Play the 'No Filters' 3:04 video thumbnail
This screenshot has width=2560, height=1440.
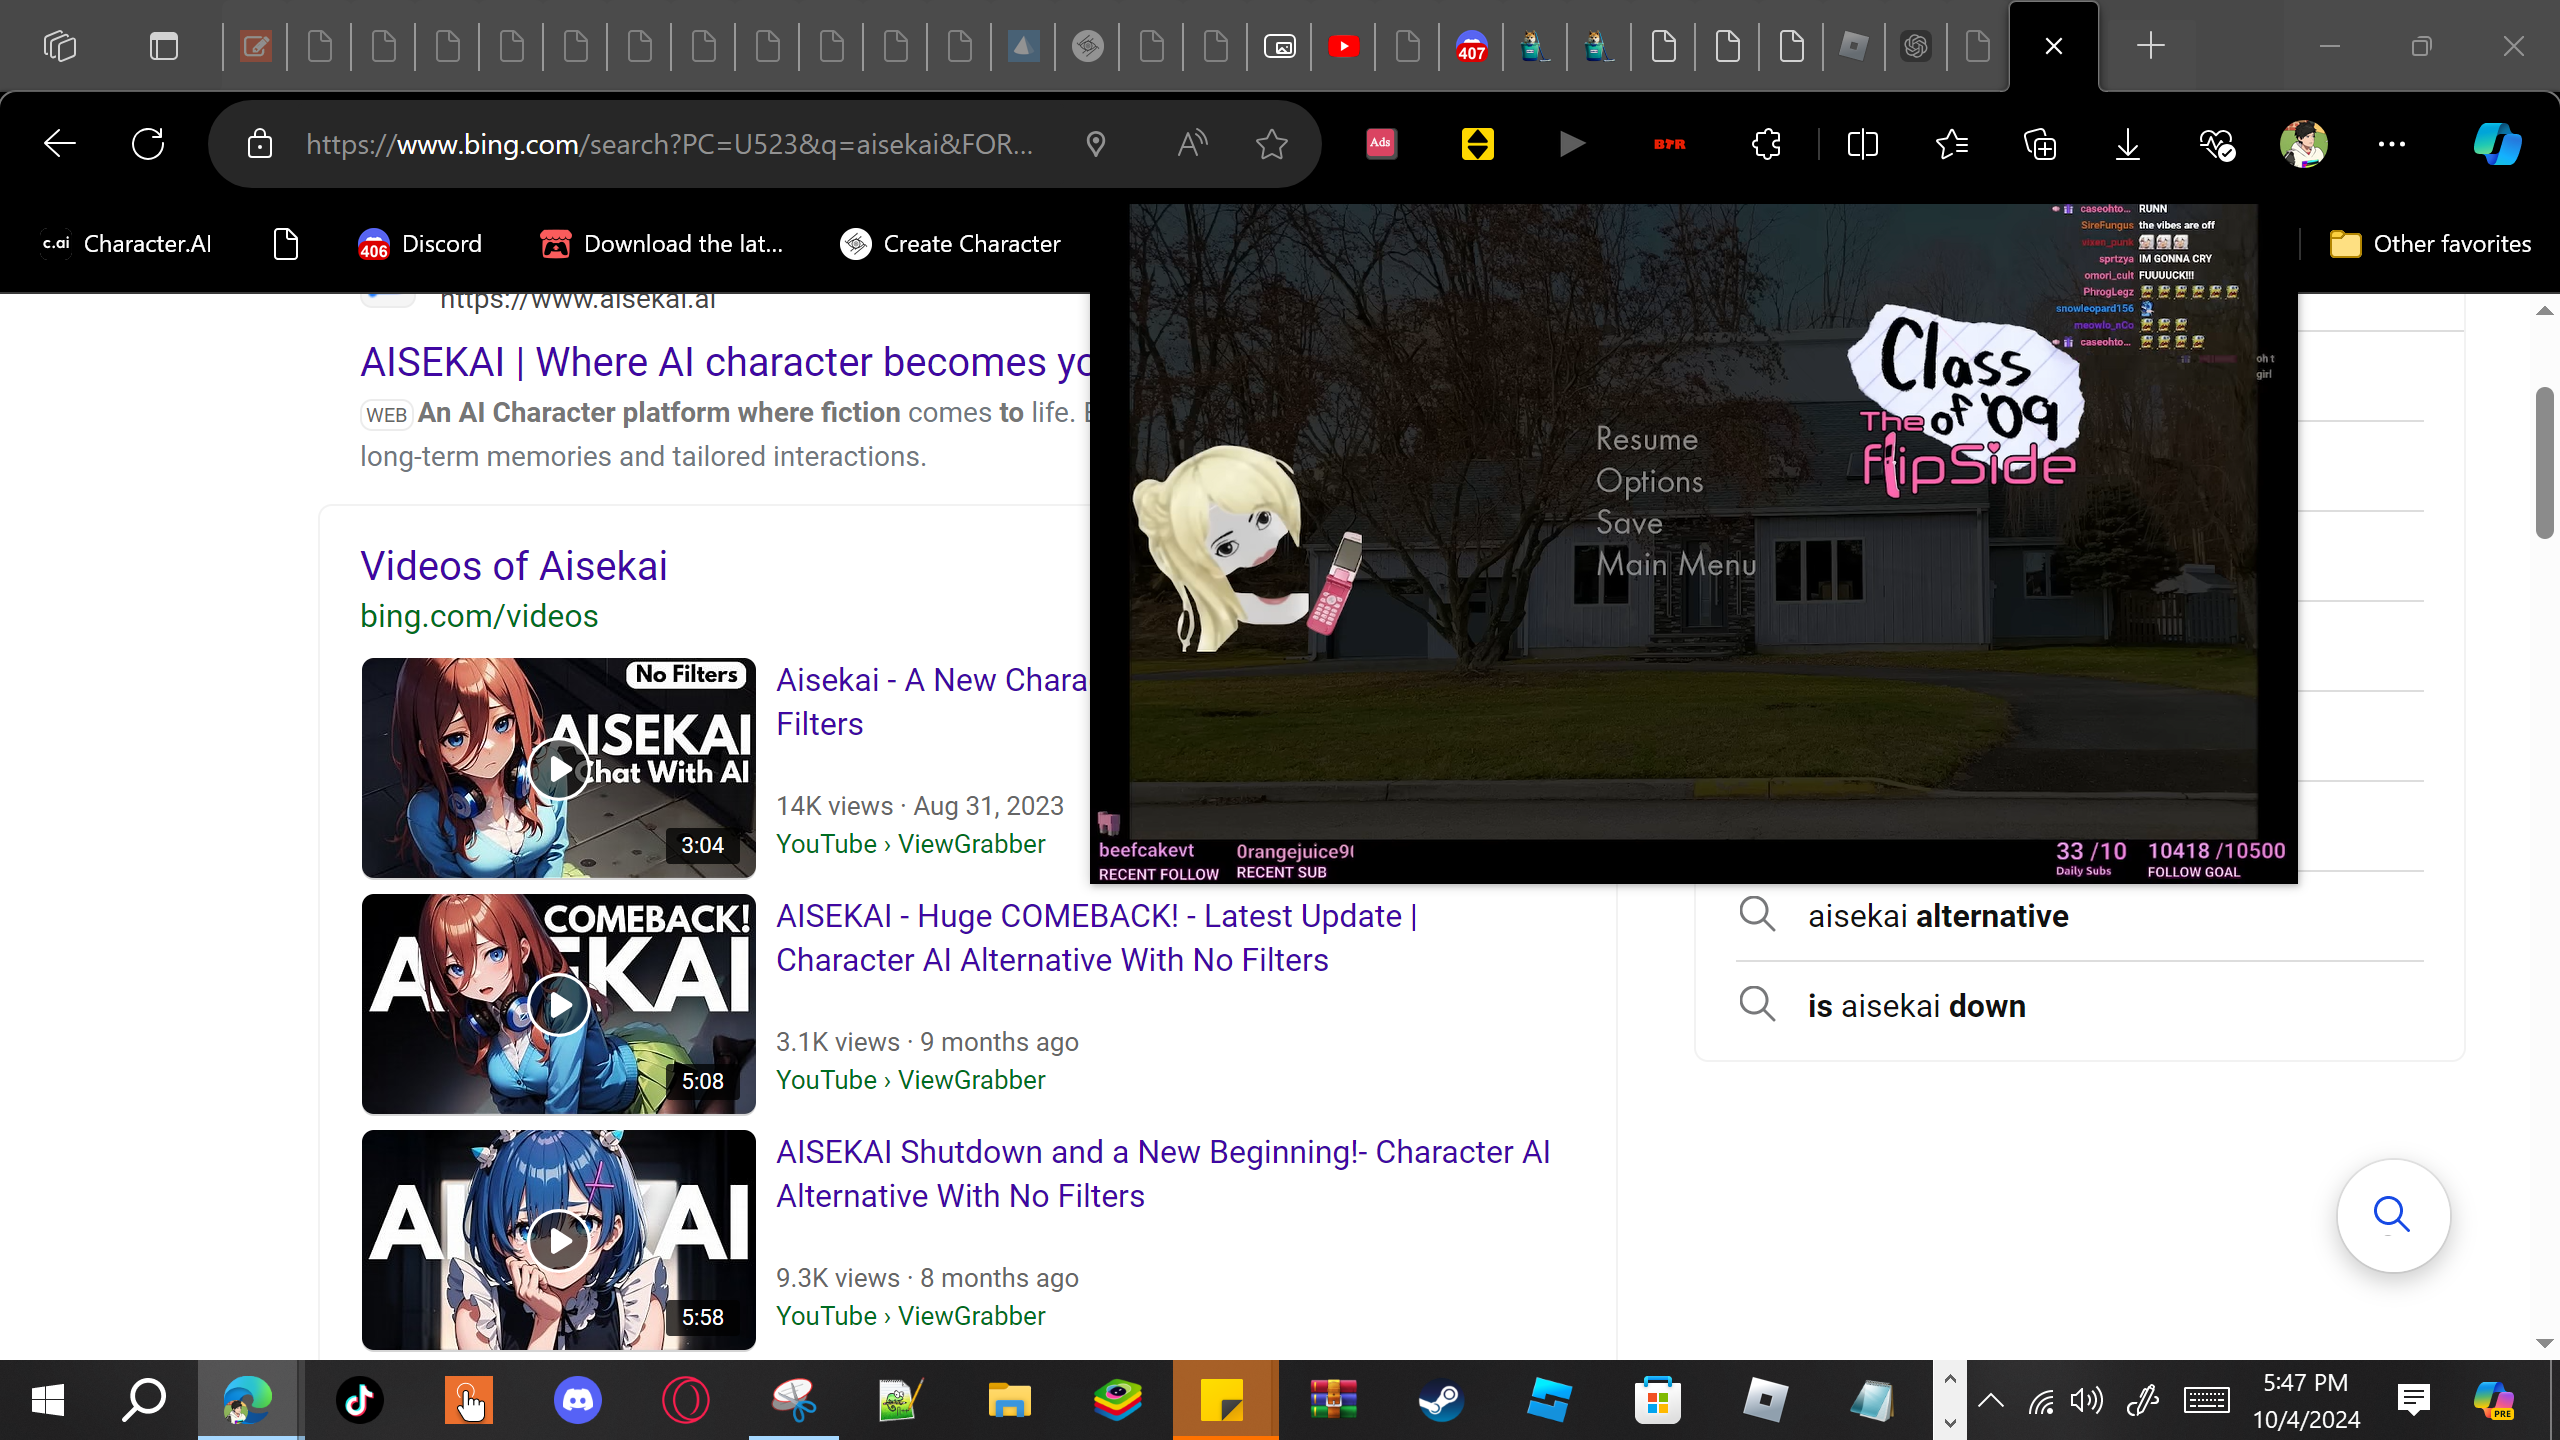(x=558, y=768)
